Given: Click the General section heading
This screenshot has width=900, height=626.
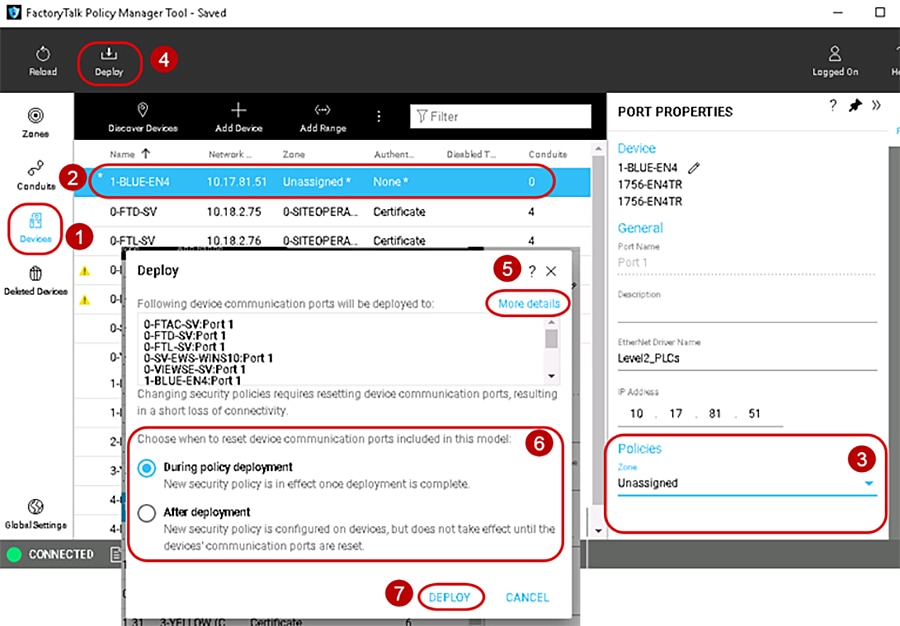Looking at the screenshot, I should (640, 228).
